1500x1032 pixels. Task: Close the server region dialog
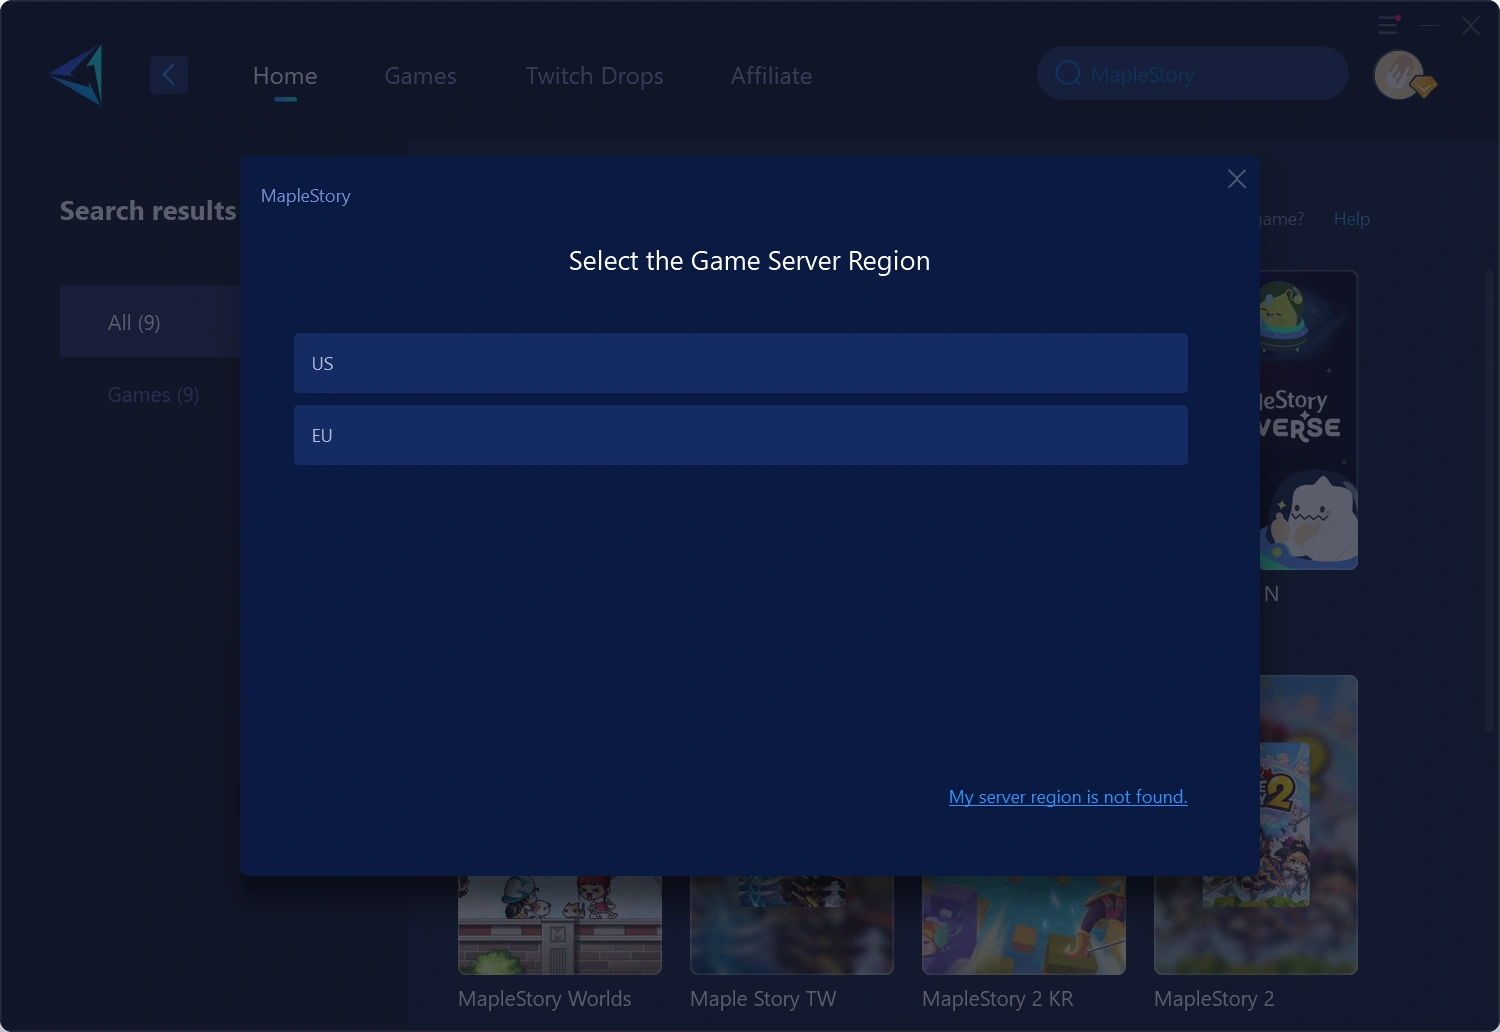tap(1236, 179)
